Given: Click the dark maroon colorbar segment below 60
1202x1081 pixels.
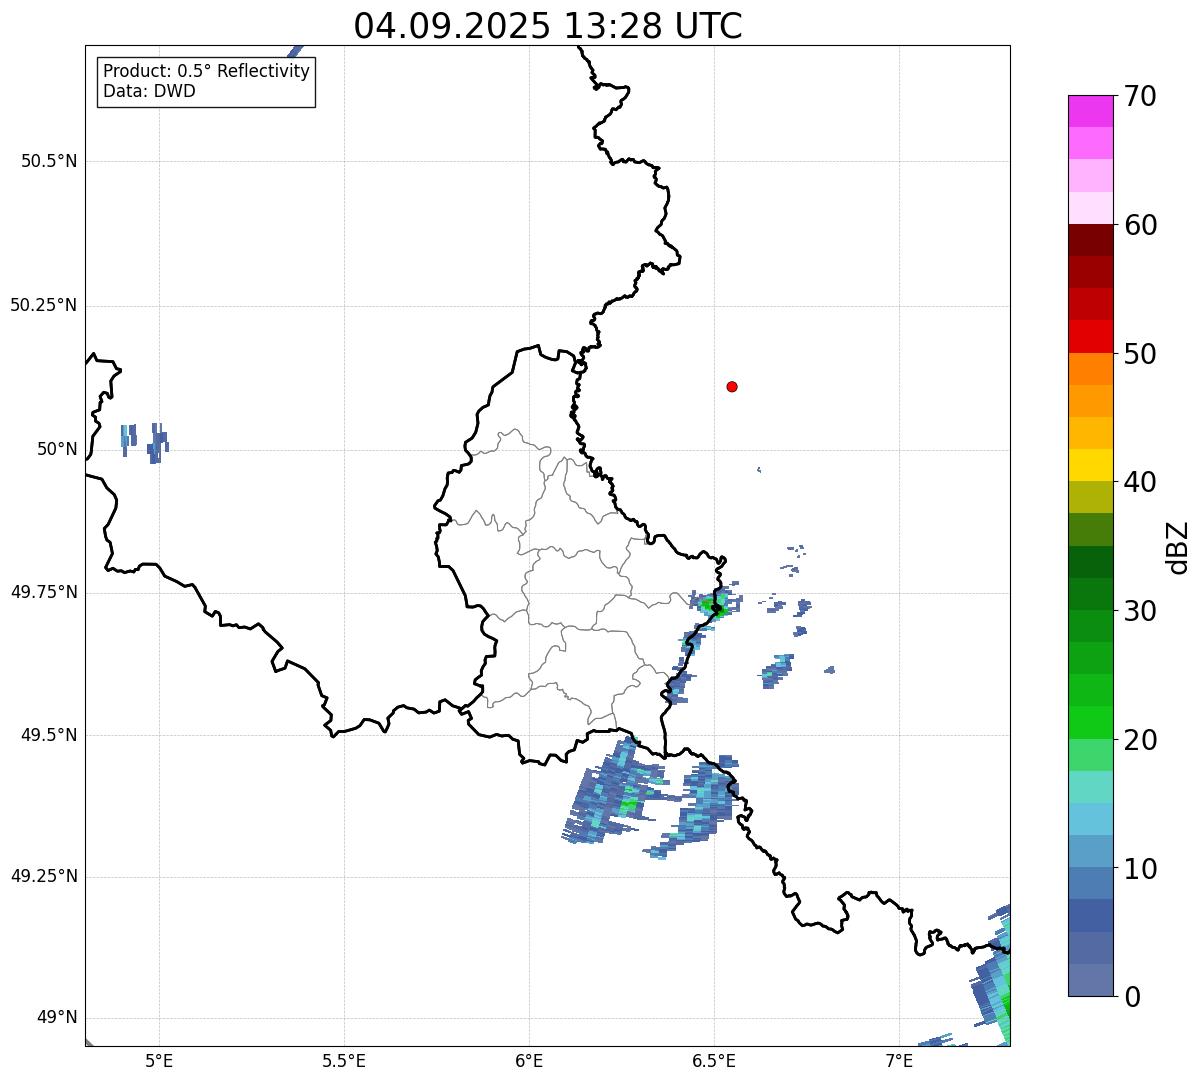Looking at the screenshot, I should (x=1090, y=240).
